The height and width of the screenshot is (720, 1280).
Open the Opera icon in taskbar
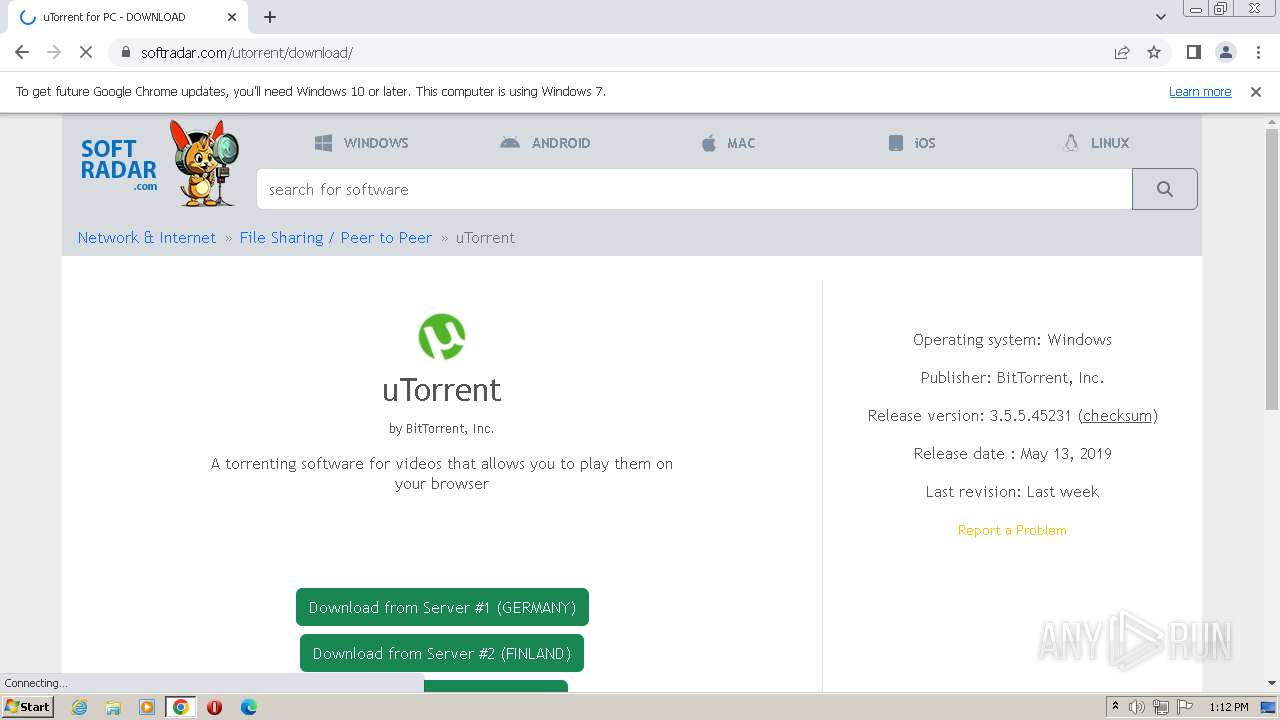[214, 707]
